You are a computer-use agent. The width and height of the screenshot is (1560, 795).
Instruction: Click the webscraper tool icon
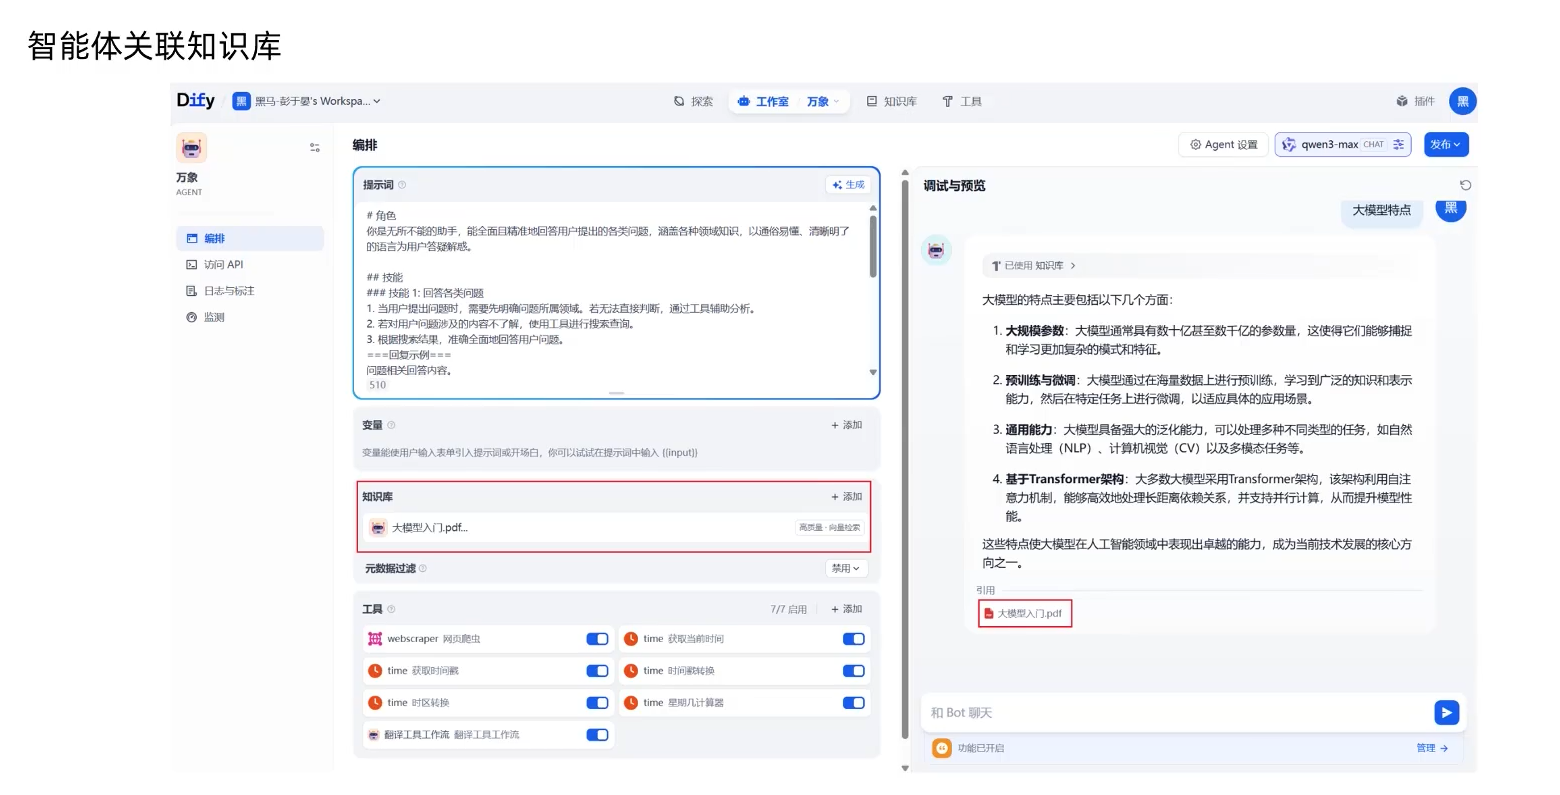[x=375, y=639]
